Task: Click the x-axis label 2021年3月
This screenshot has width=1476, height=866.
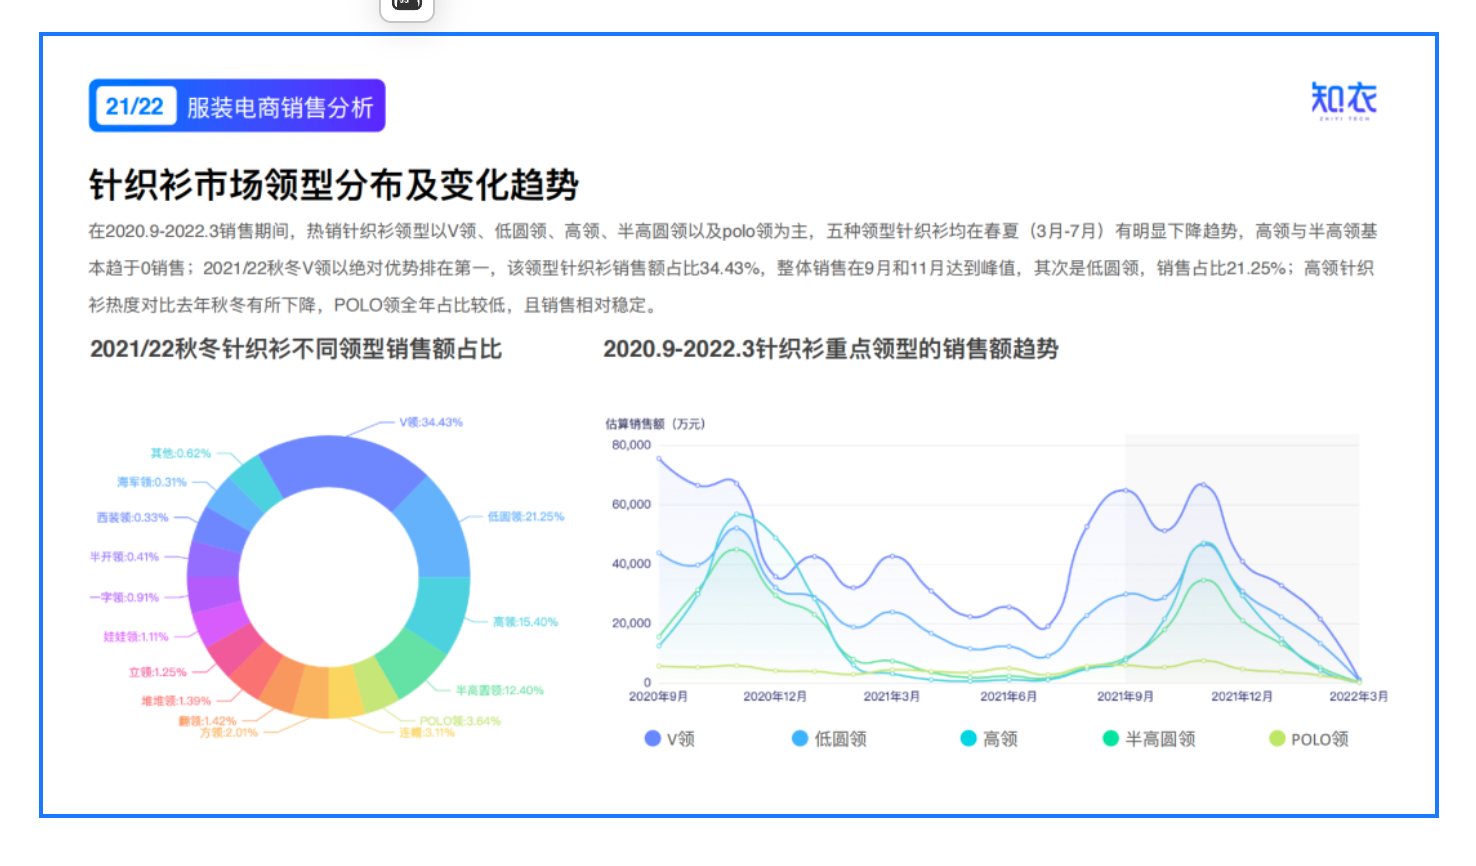Action: point(892,696)
